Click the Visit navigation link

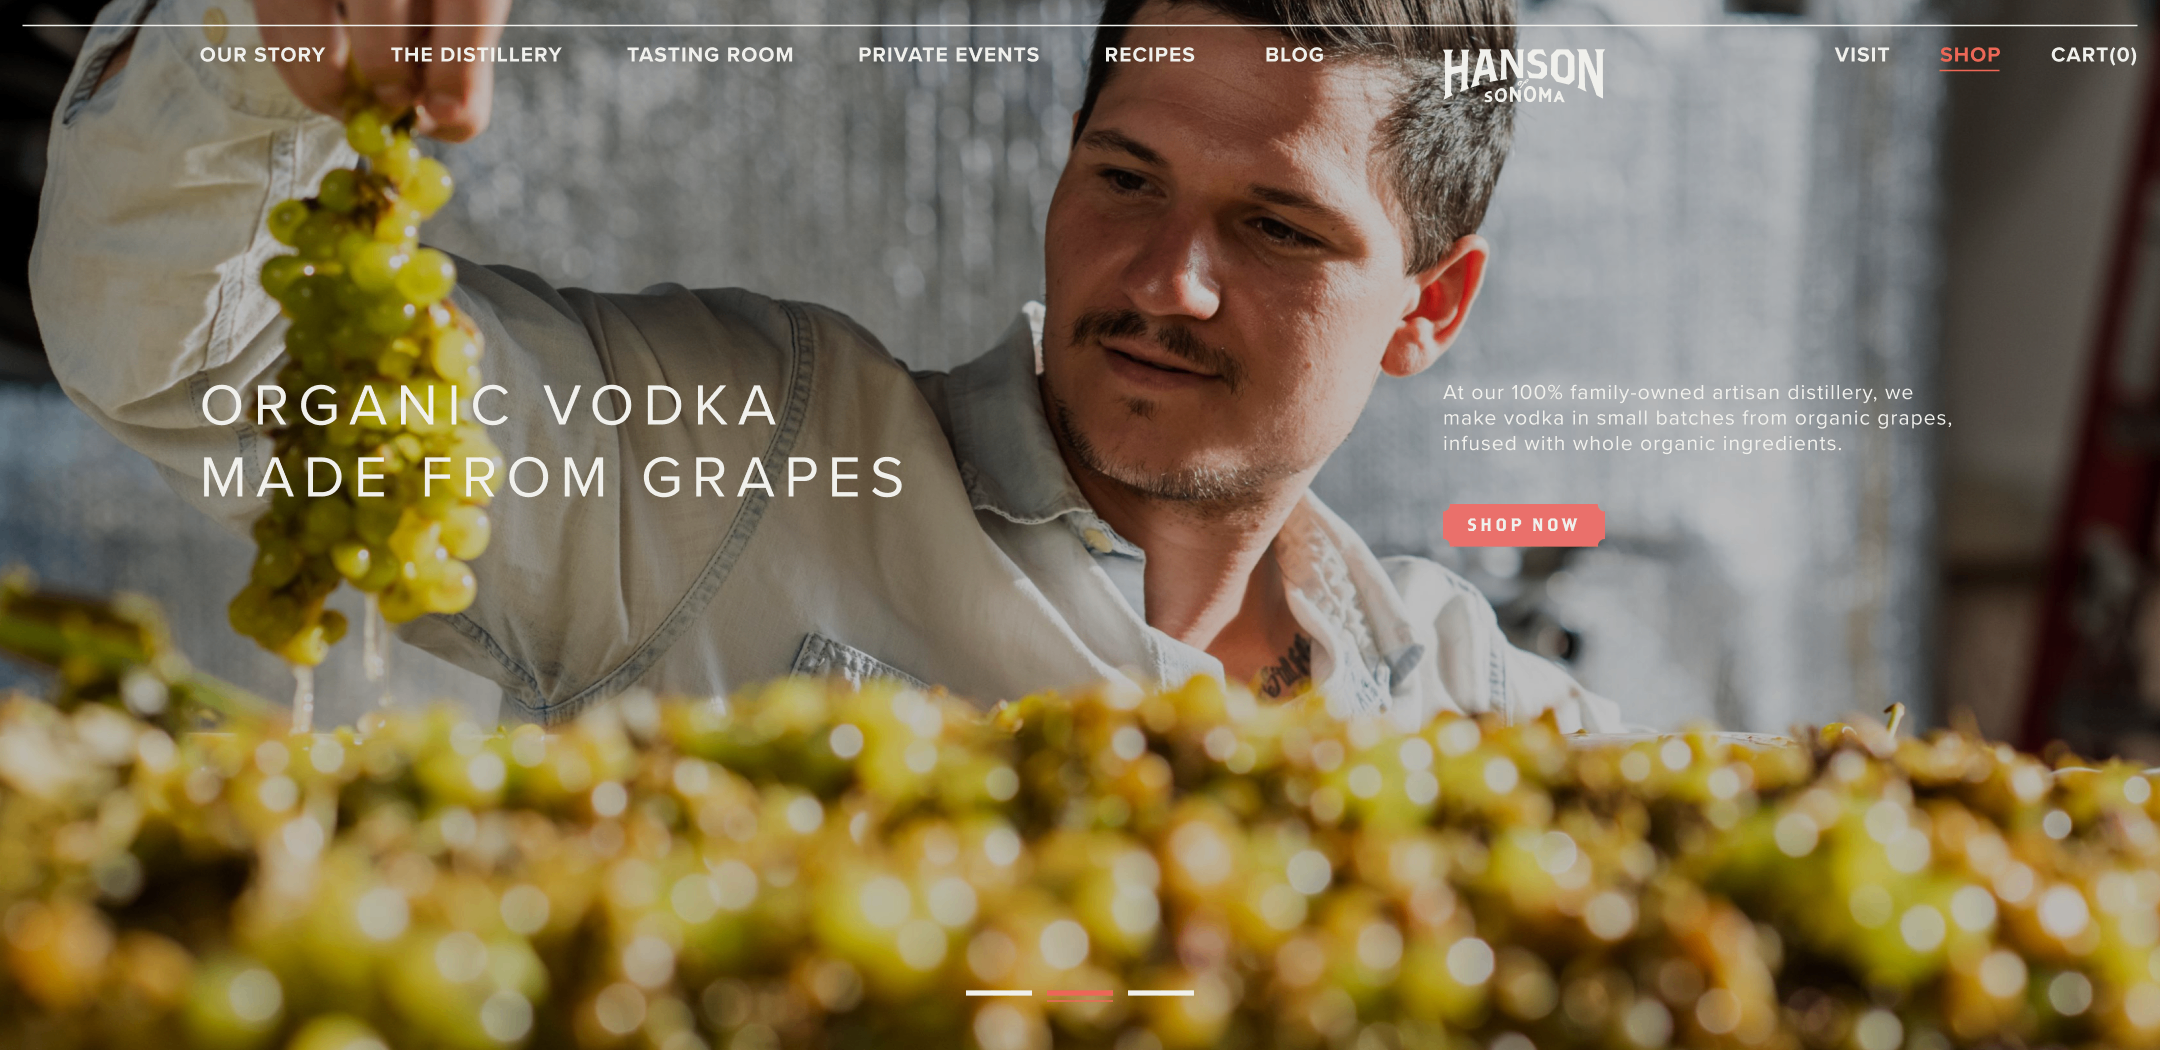(1862, 55)
